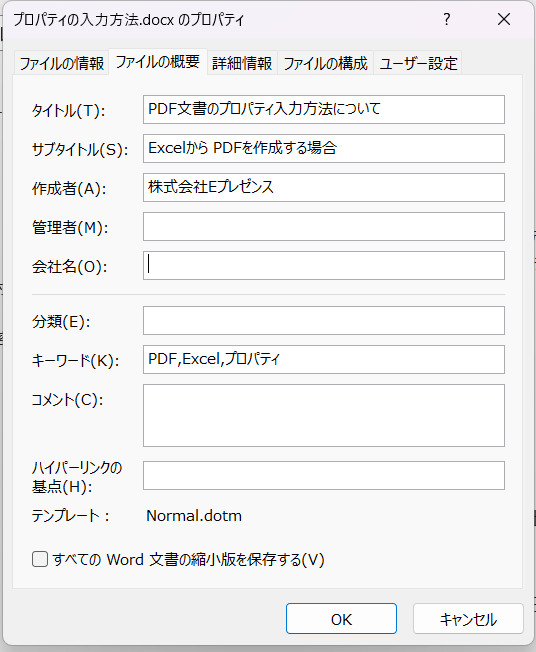Switch to the ファイルの情報 tab
The width and height of the screenshot is (536, 652).
tap(62, 63)
